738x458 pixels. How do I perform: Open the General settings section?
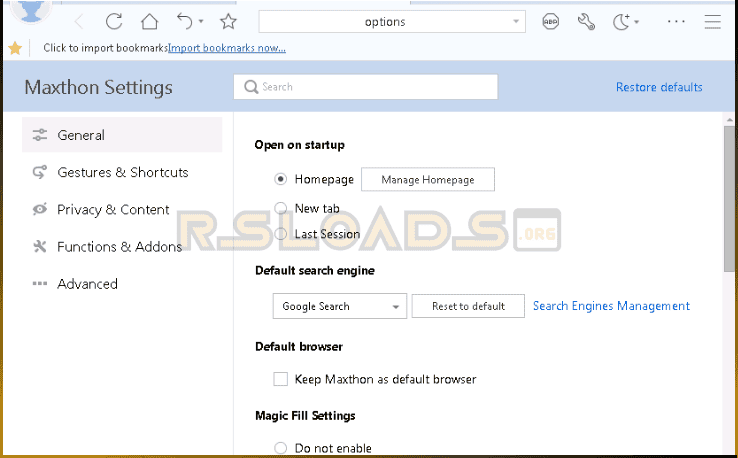click(122, 135)
